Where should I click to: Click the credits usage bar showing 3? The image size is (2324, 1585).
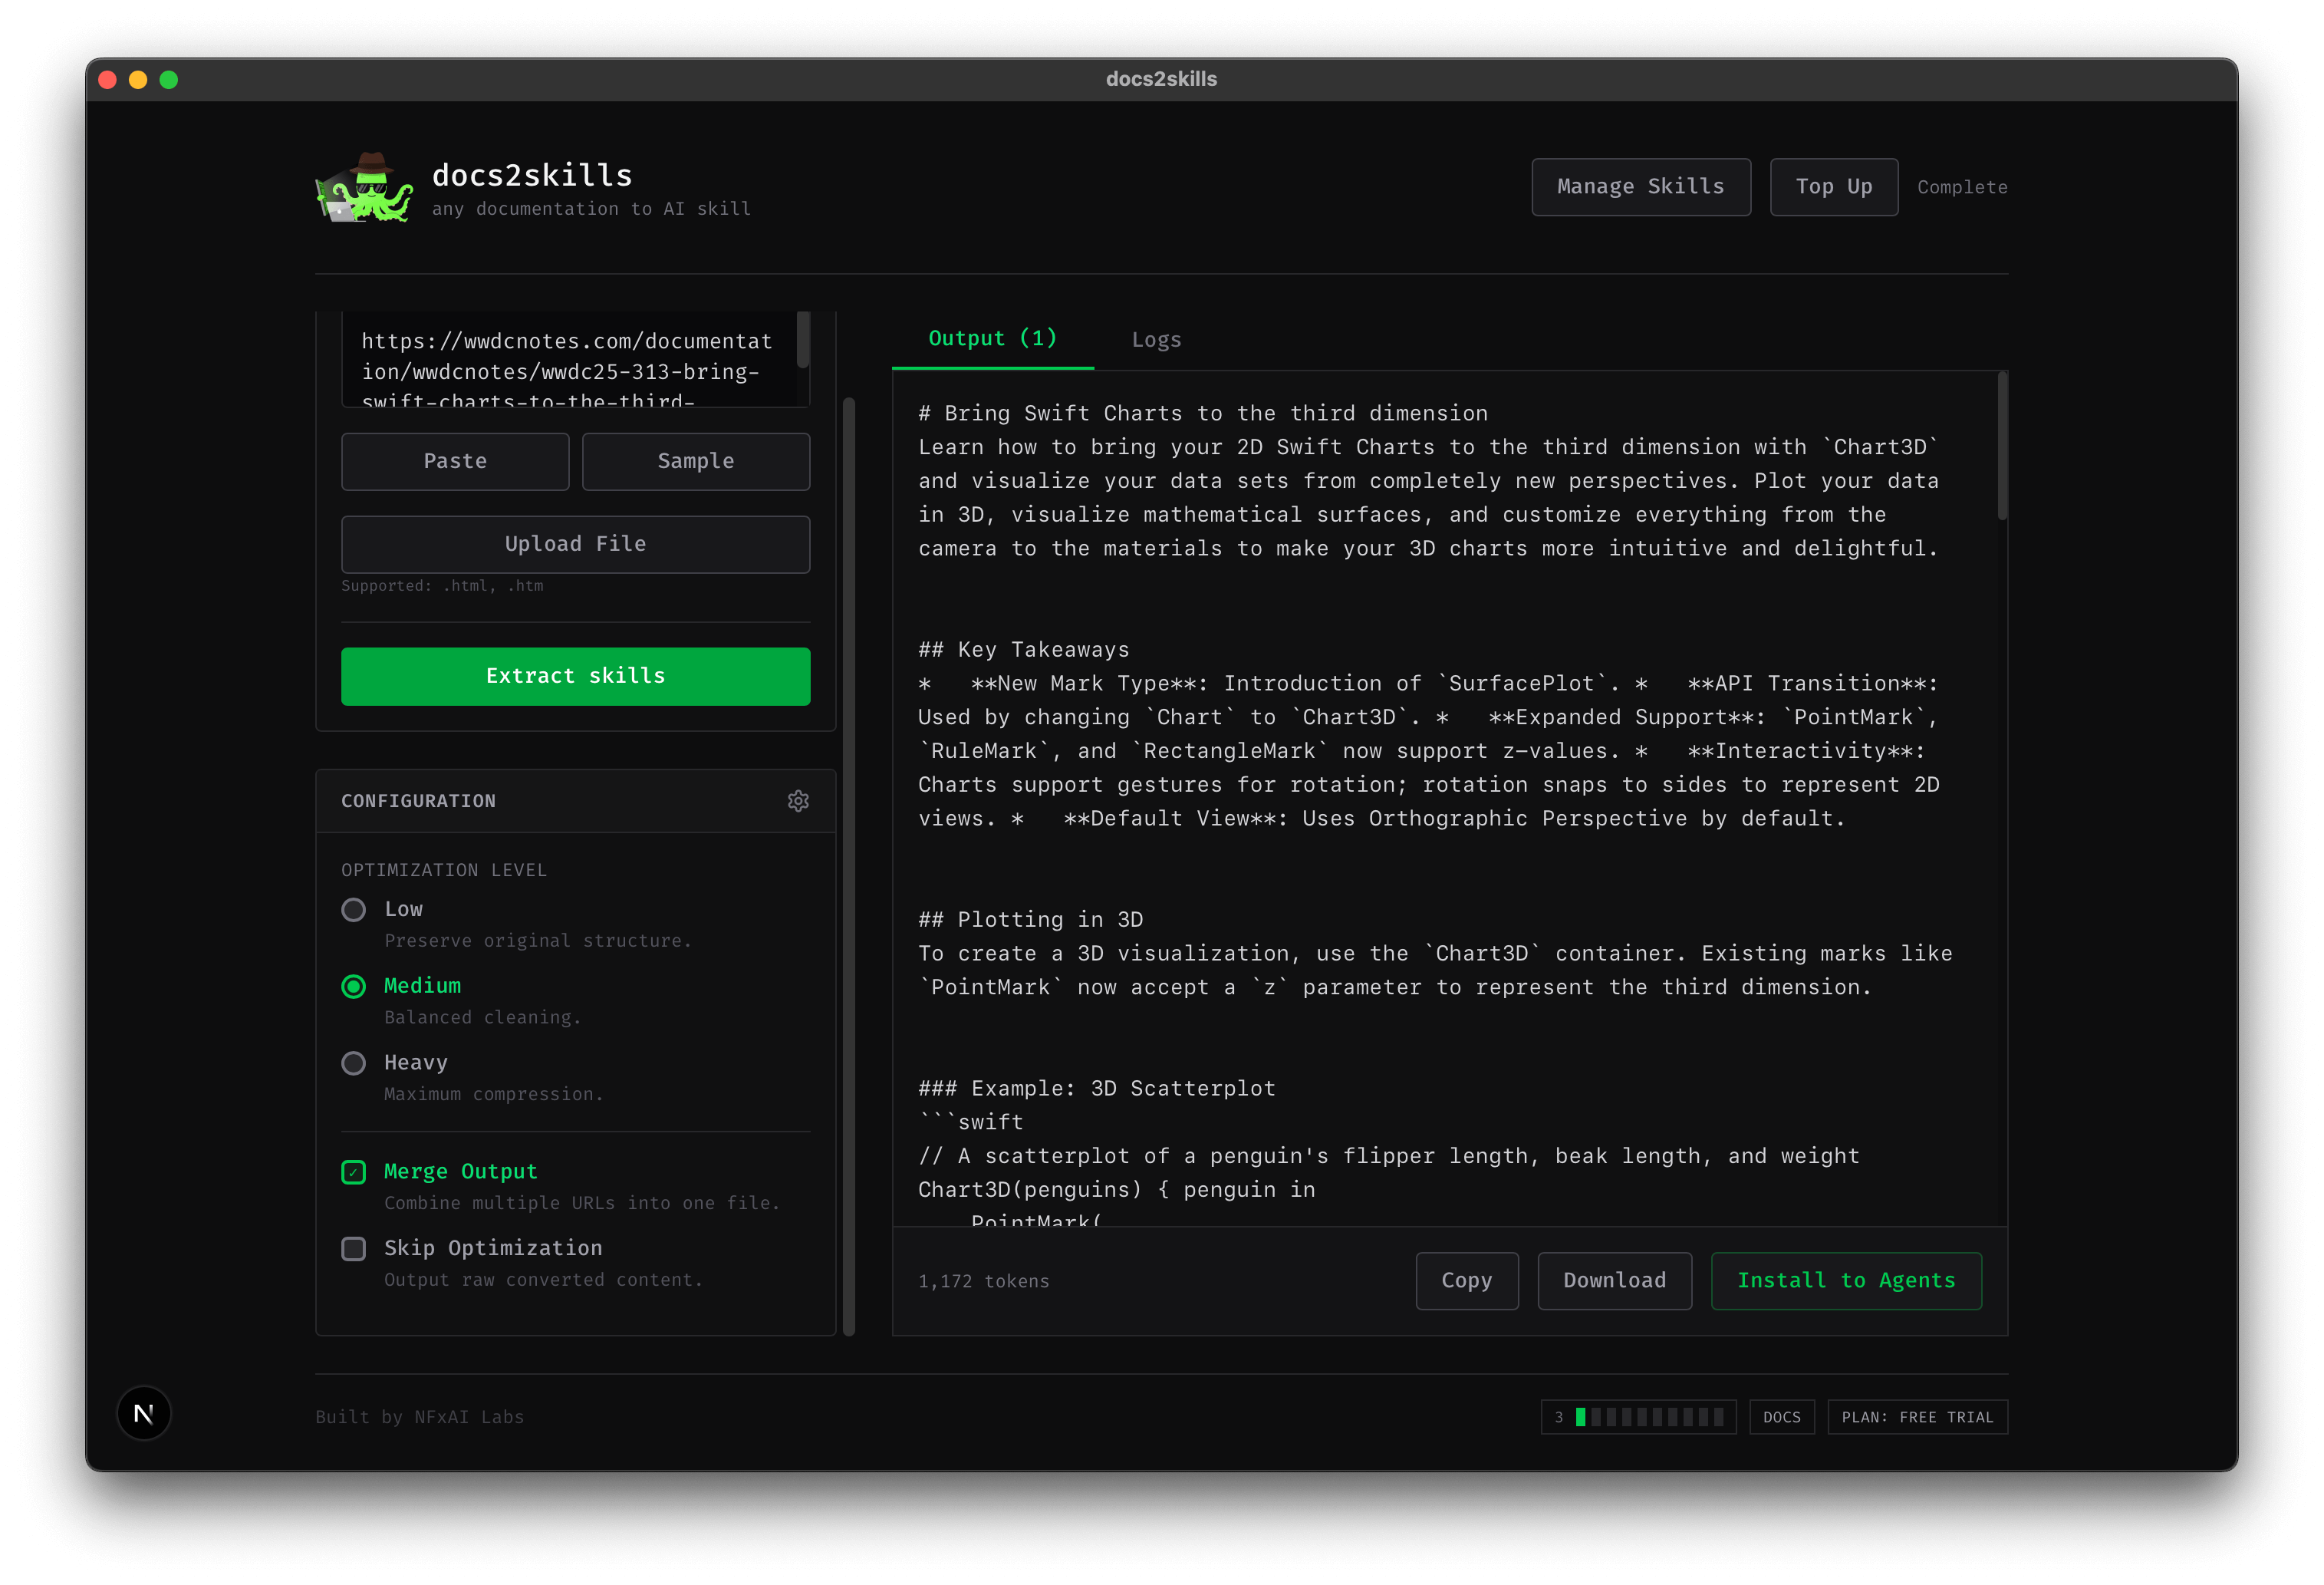pos(1638,1416)
